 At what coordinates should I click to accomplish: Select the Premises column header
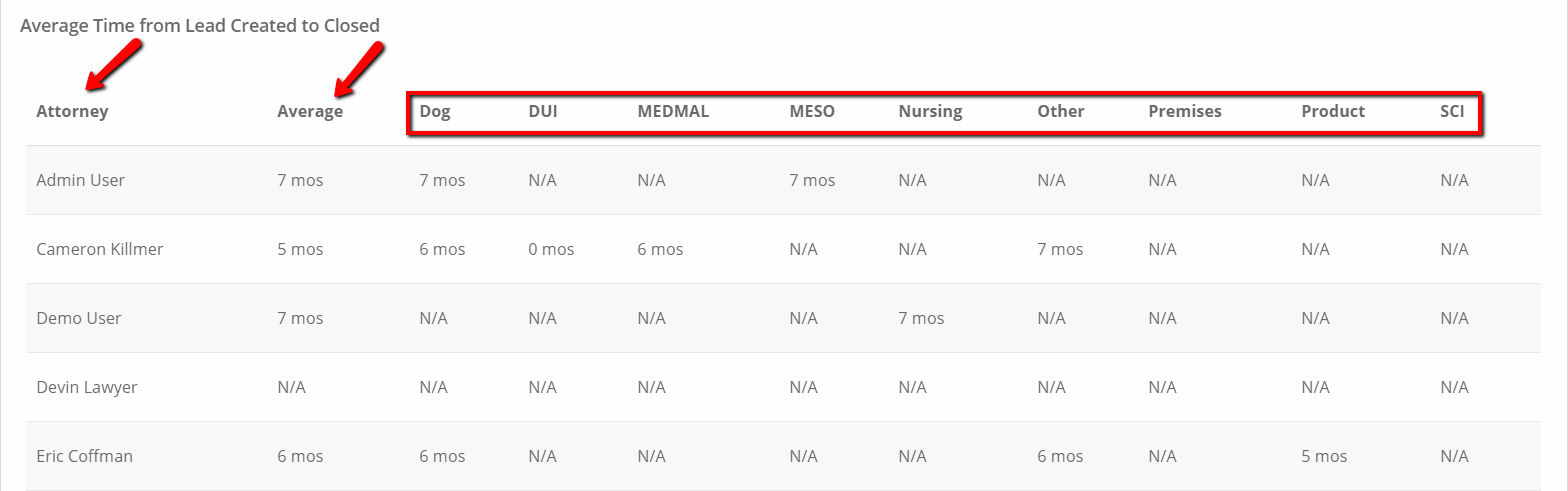1185,111
